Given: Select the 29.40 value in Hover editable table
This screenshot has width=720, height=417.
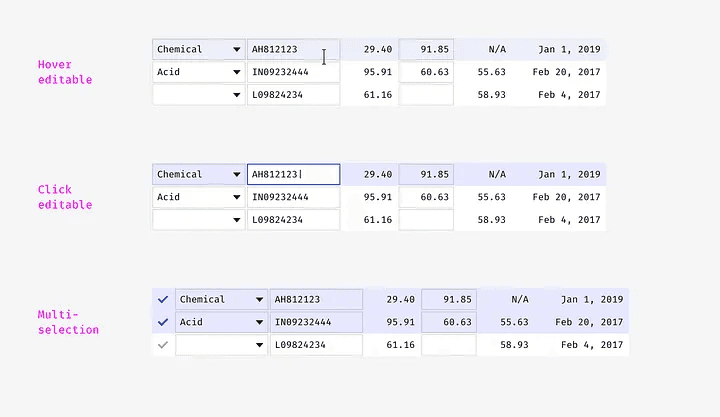Looking at the screenshot, I should pos(378,49).
